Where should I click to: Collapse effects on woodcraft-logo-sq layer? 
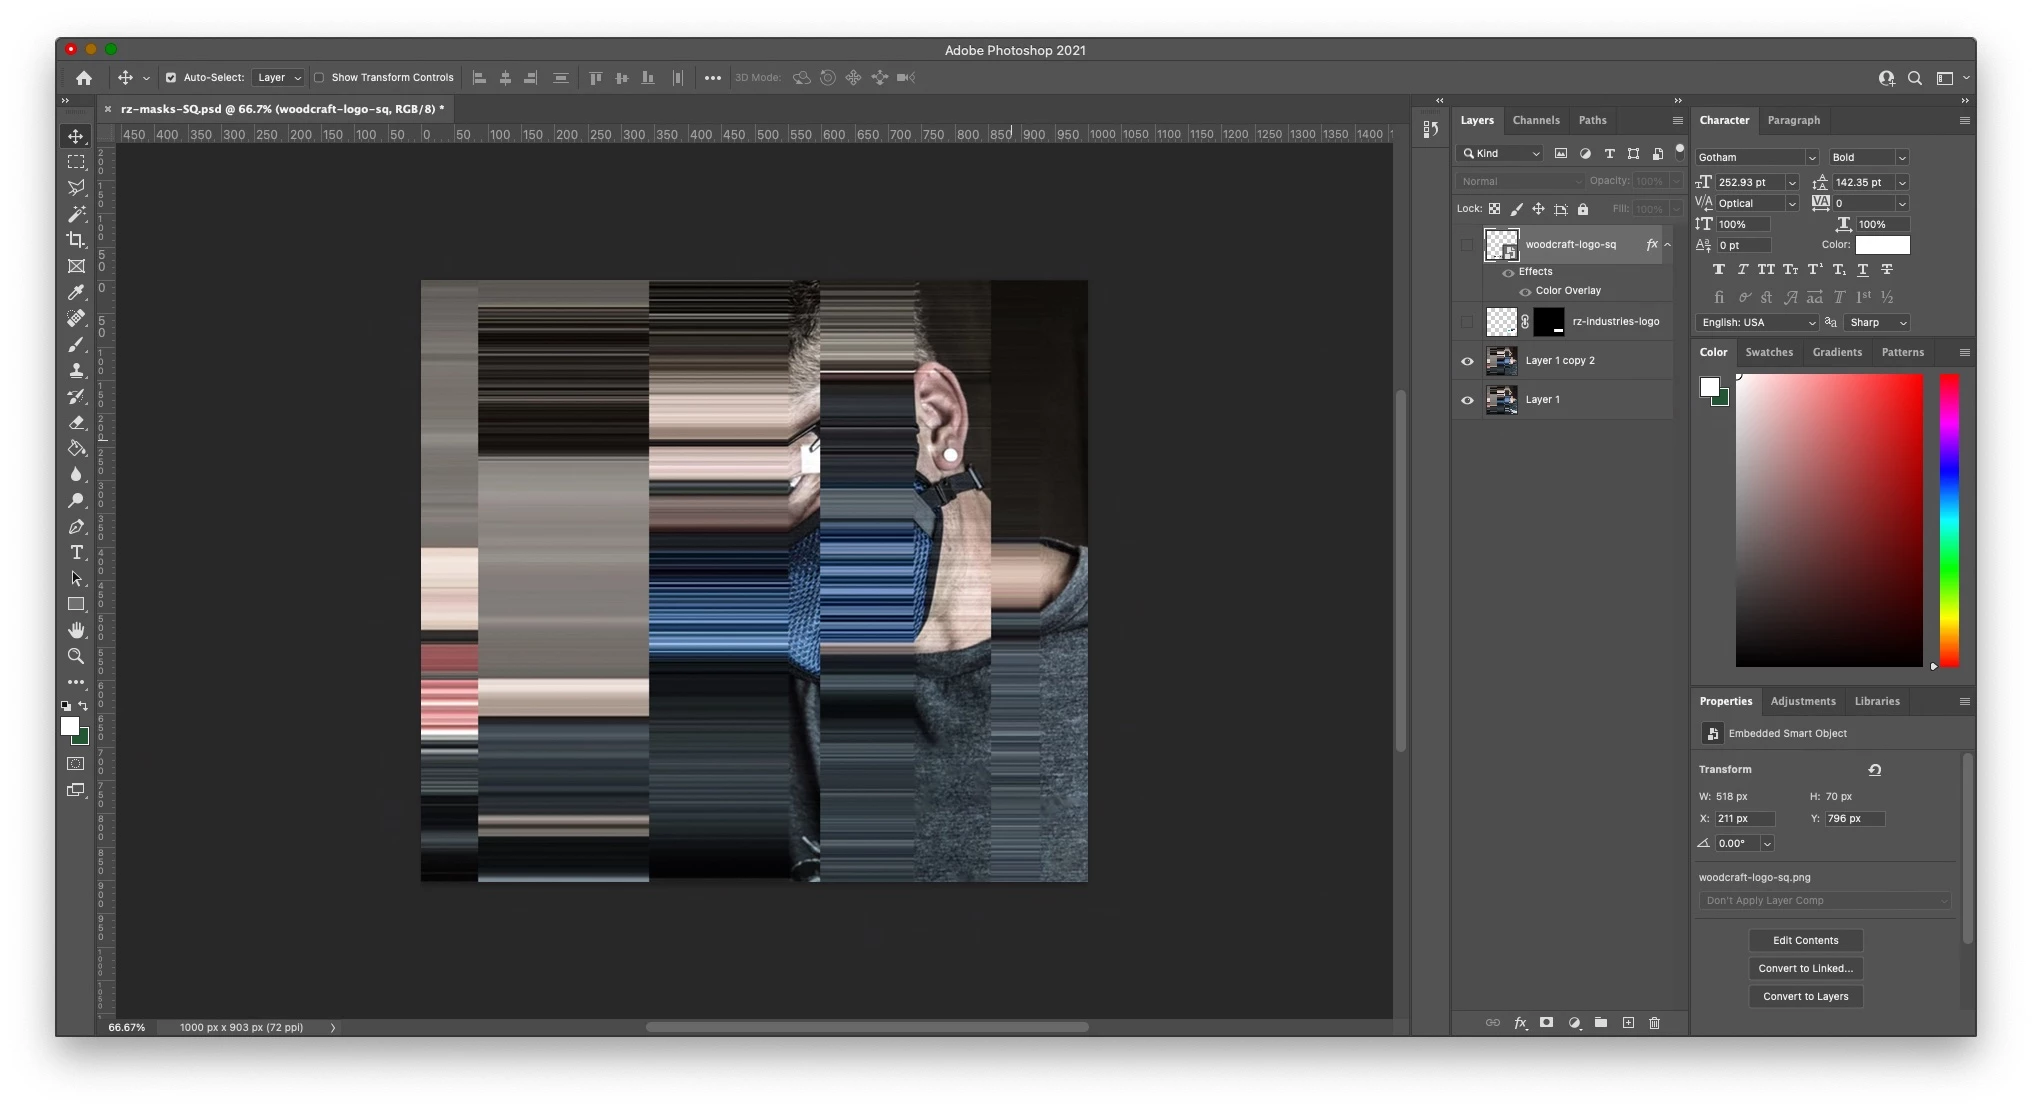point(1667,245)
